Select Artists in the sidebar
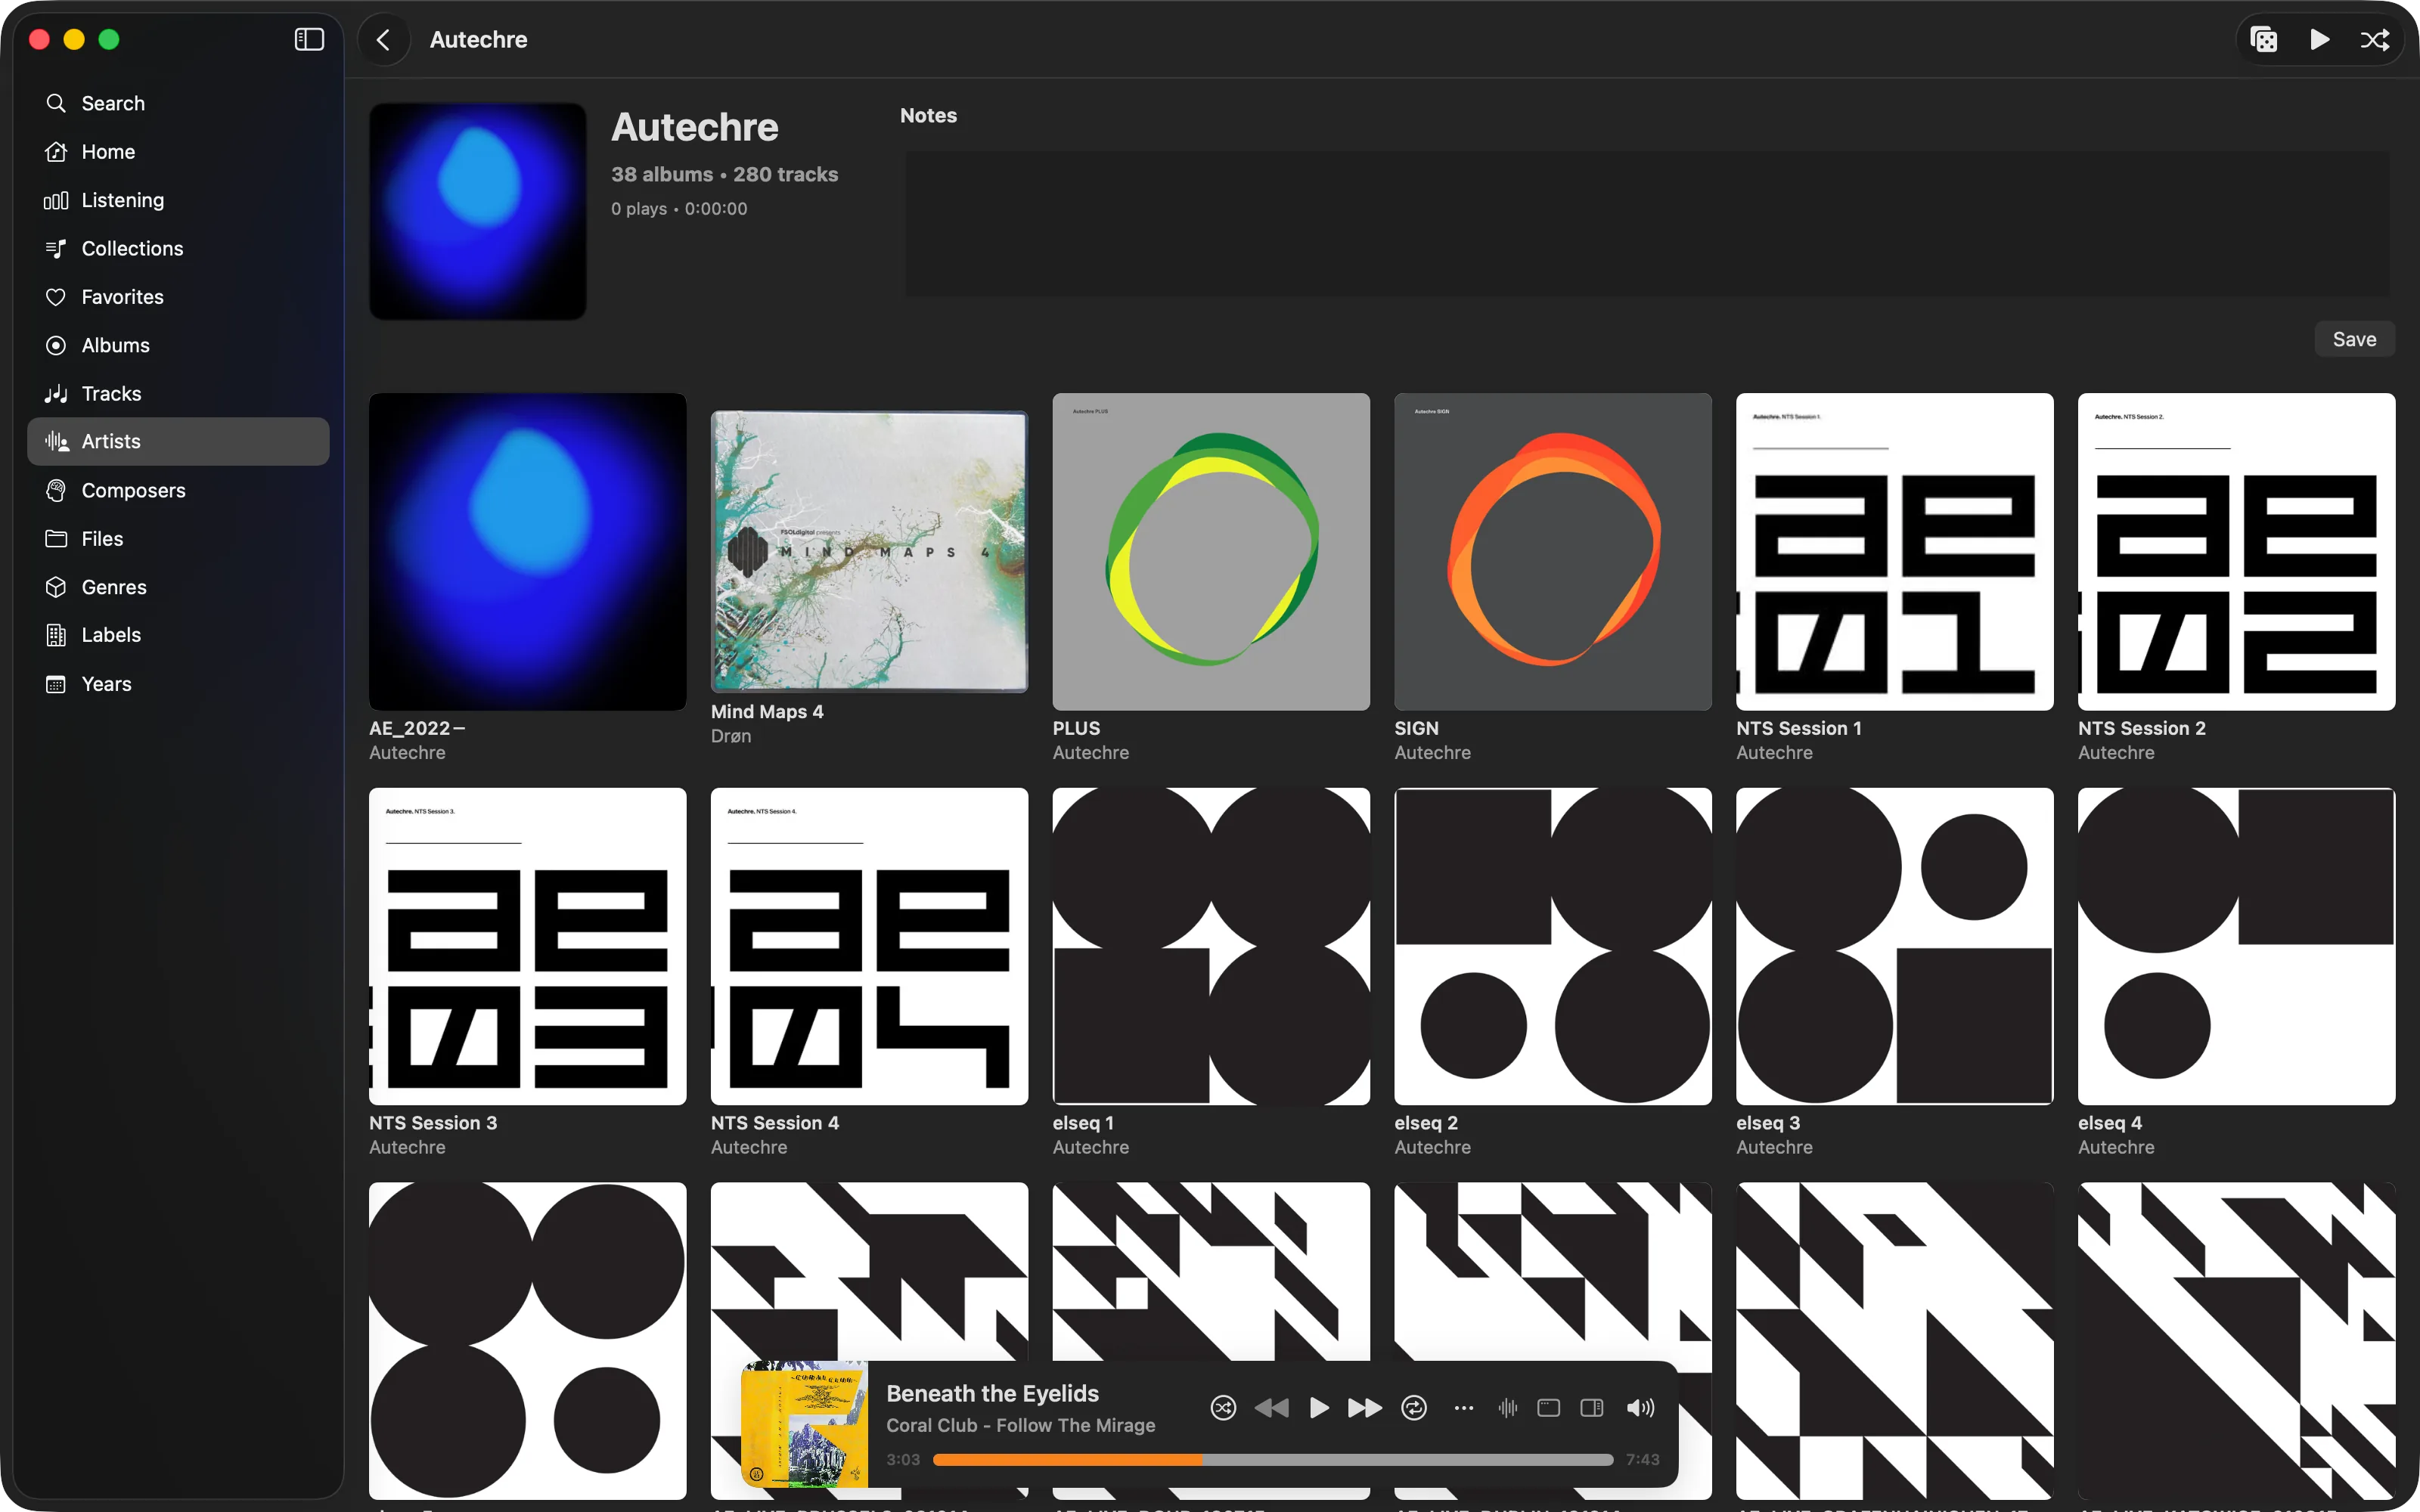This screenshot has width=2420, height=1512. coord(178,441)
